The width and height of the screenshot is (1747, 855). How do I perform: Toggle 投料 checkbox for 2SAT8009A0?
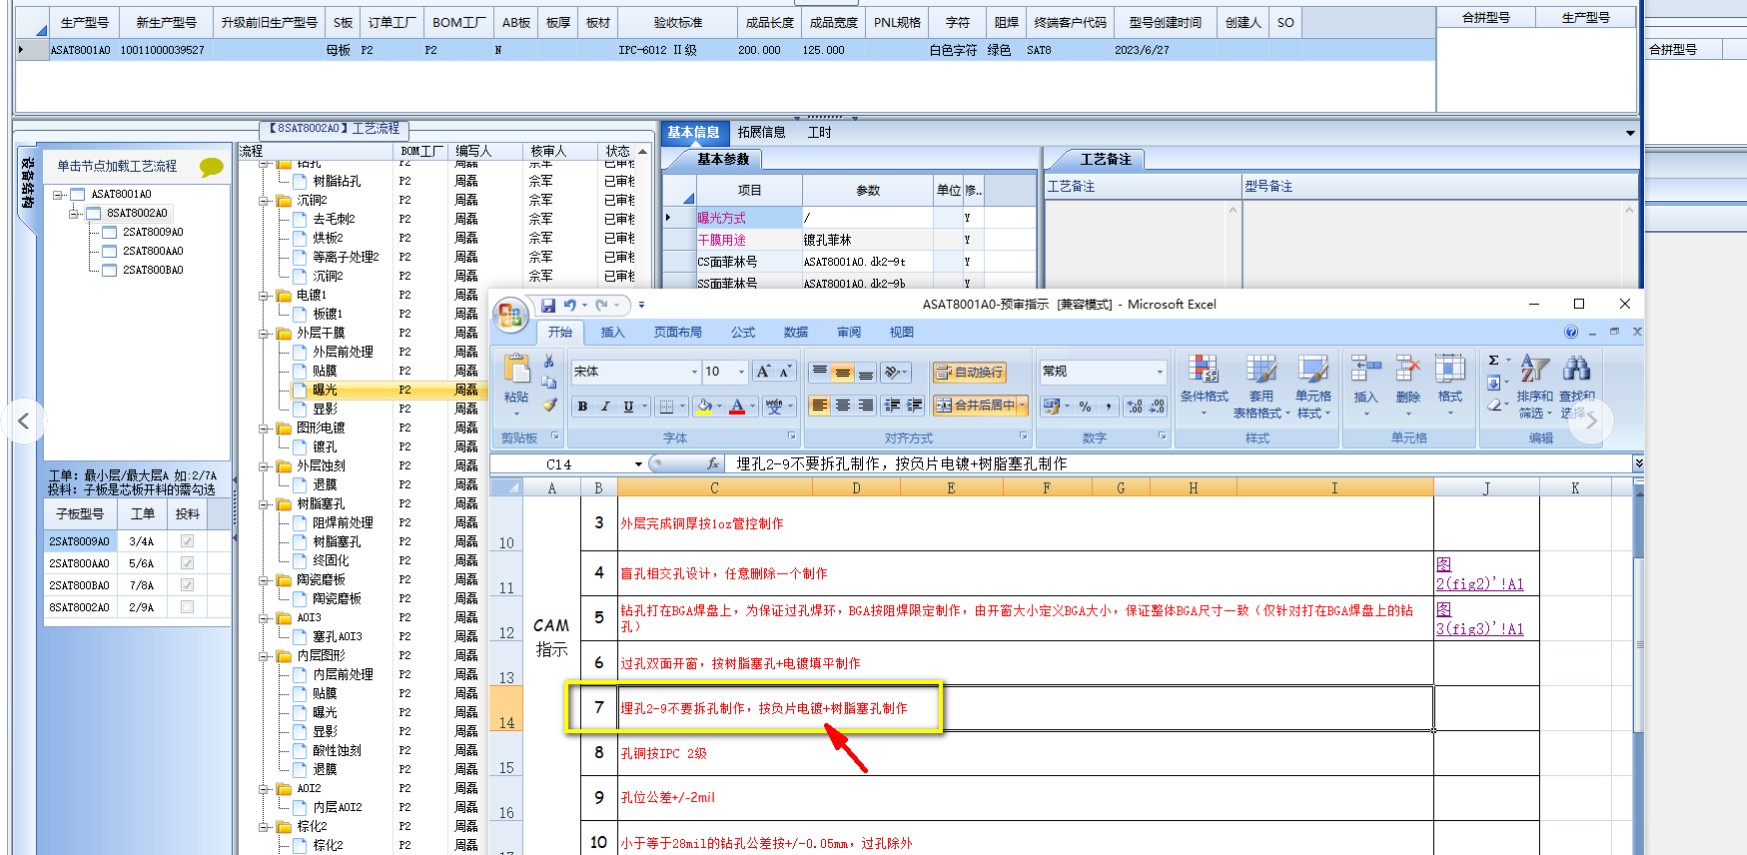coord(187,541)
